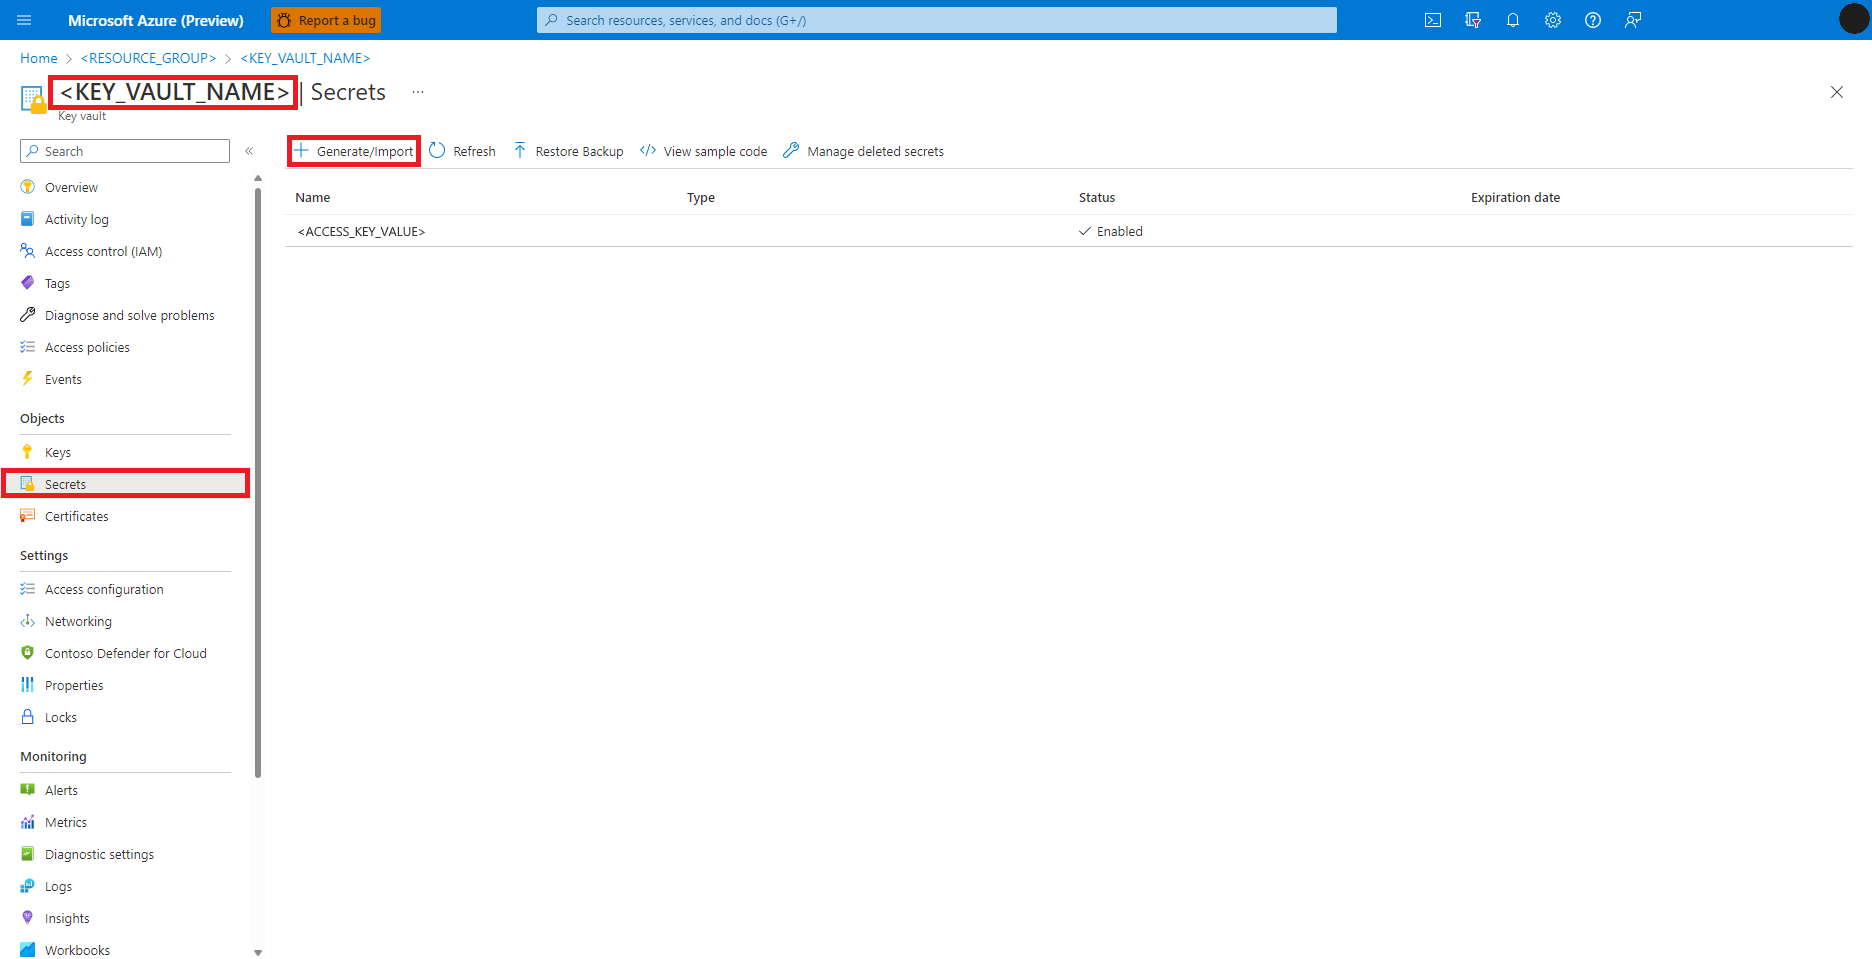Collapse the left sidebar with the chevron
The height and width of the screenshot is (959, 1872).
pos(249,150)
